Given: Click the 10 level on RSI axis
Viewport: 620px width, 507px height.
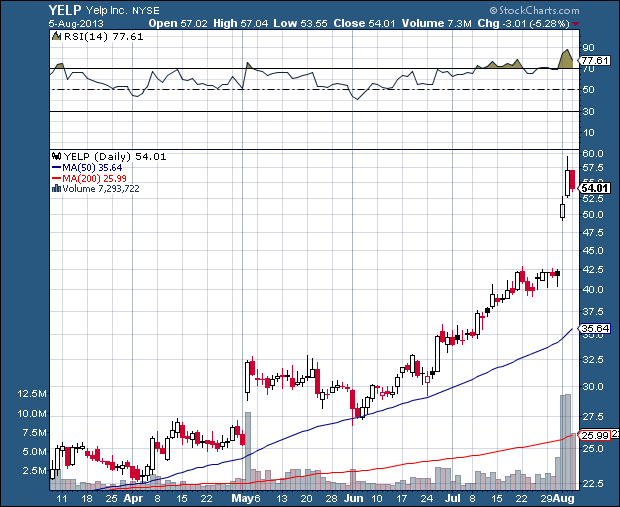Looking at the screenshot, I should (588, 133).
